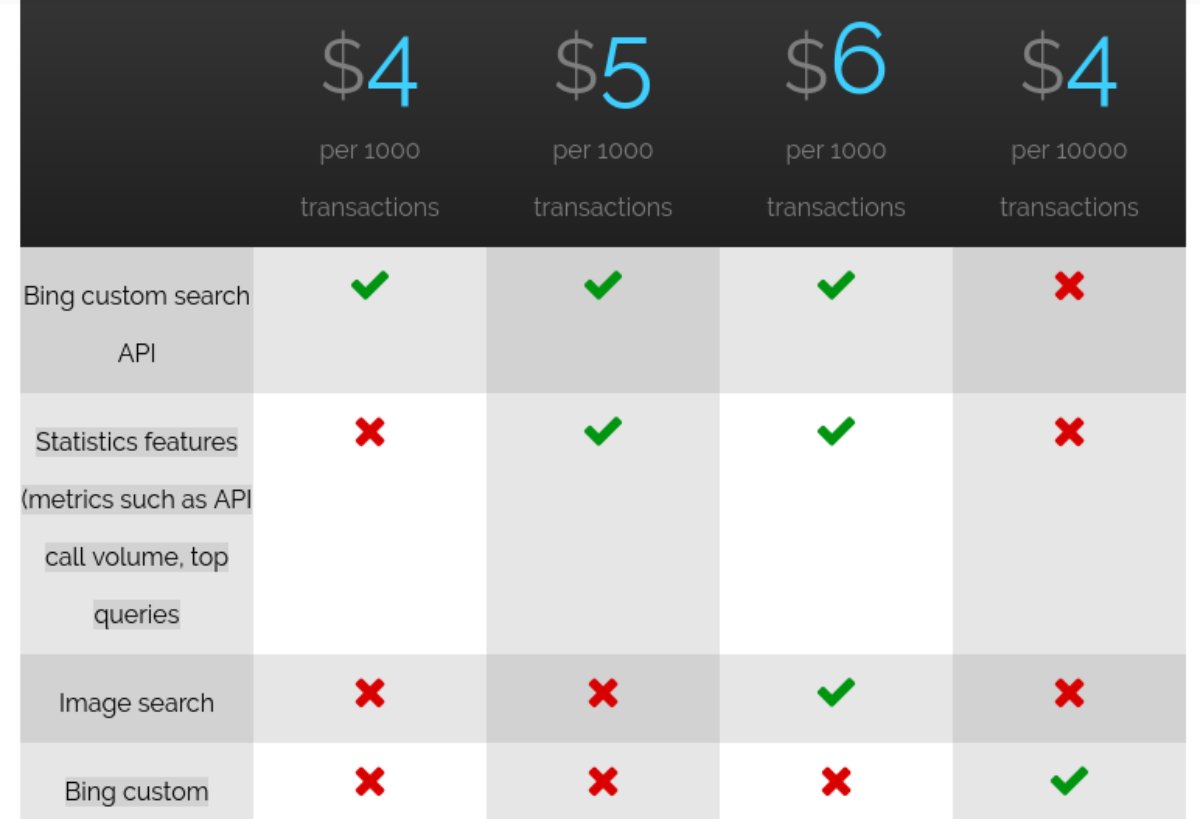The height and width of the screenshot is (819, 1200).
Task: Click the "Statistics features" row label
Action: pos(137,441)
